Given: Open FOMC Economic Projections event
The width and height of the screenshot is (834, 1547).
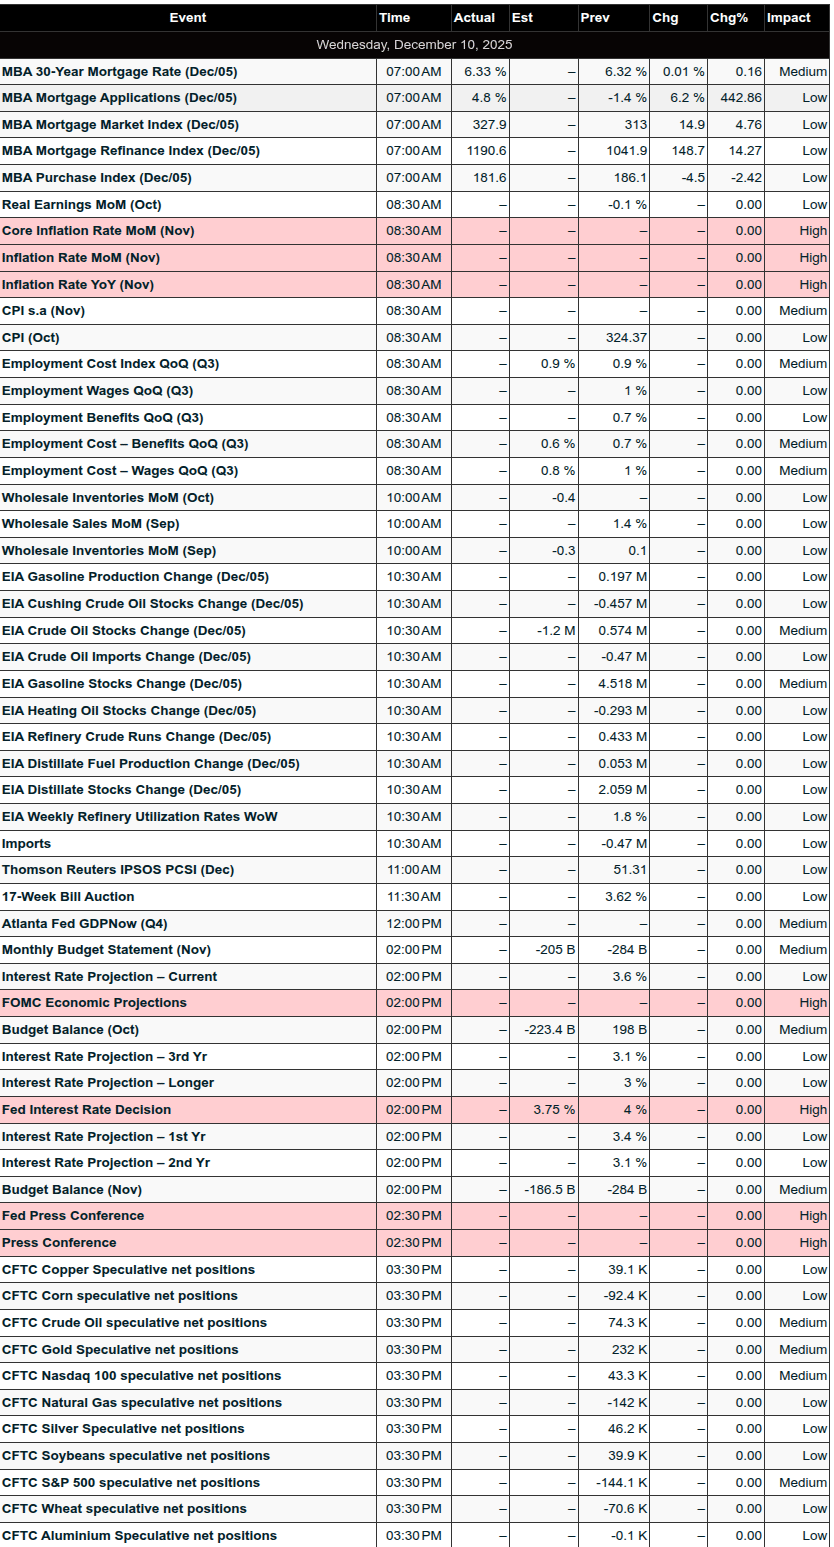Looking at the screenshot, I should pyautogui.click(x=94, y=1003).
